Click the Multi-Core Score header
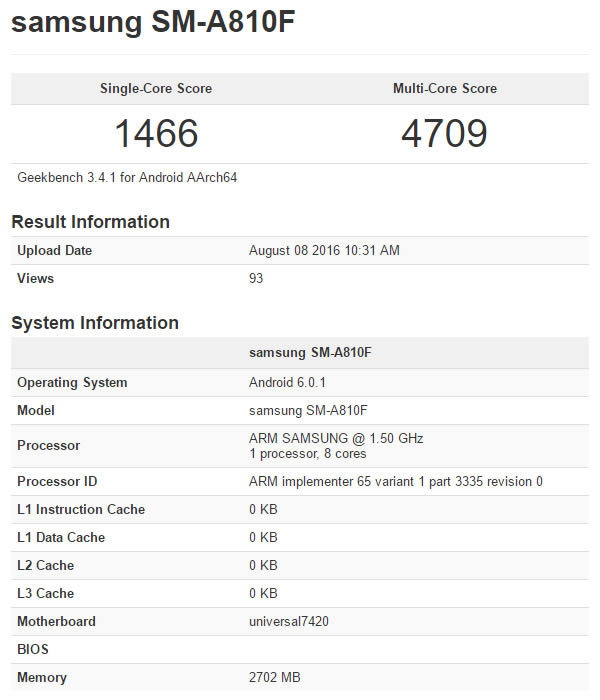600x700 pixels. coord(444,88)
